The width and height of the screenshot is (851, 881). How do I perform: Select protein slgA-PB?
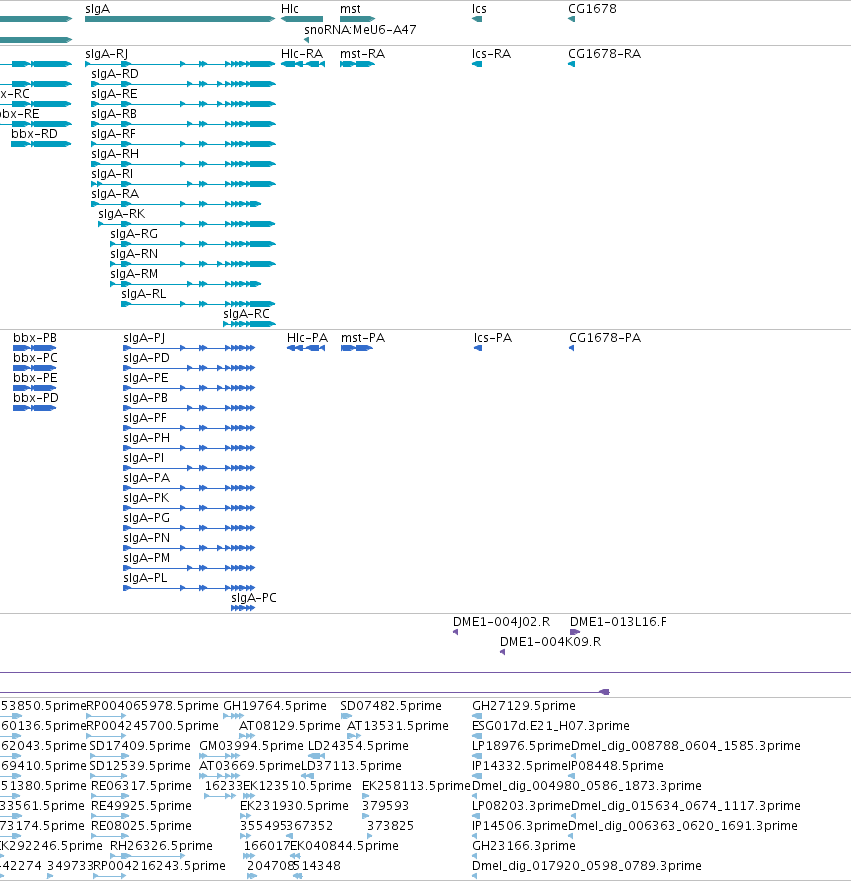[189, 408]
